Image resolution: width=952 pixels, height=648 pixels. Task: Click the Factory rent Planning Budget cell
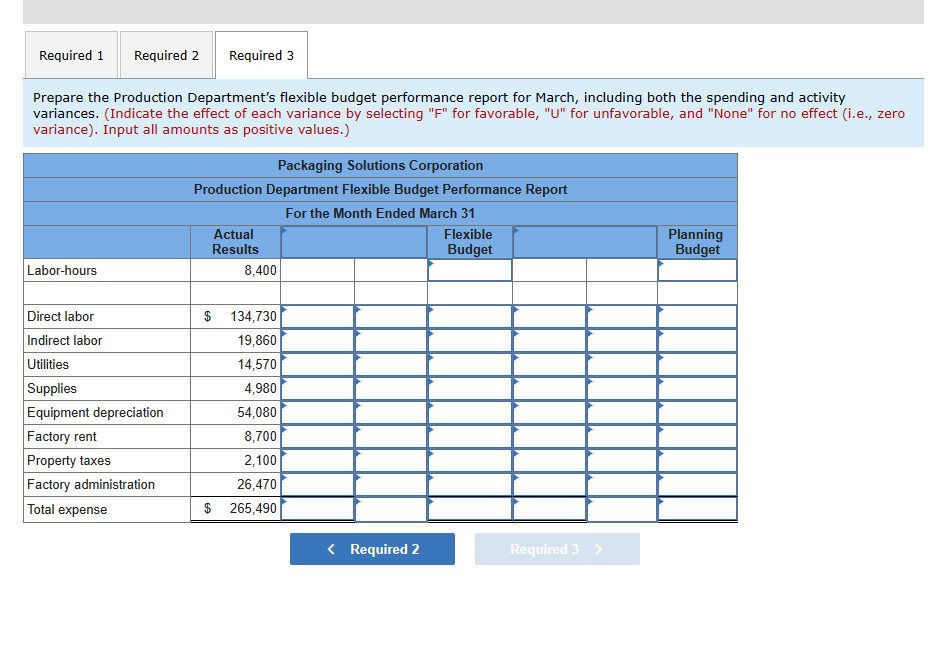[697, 436]
